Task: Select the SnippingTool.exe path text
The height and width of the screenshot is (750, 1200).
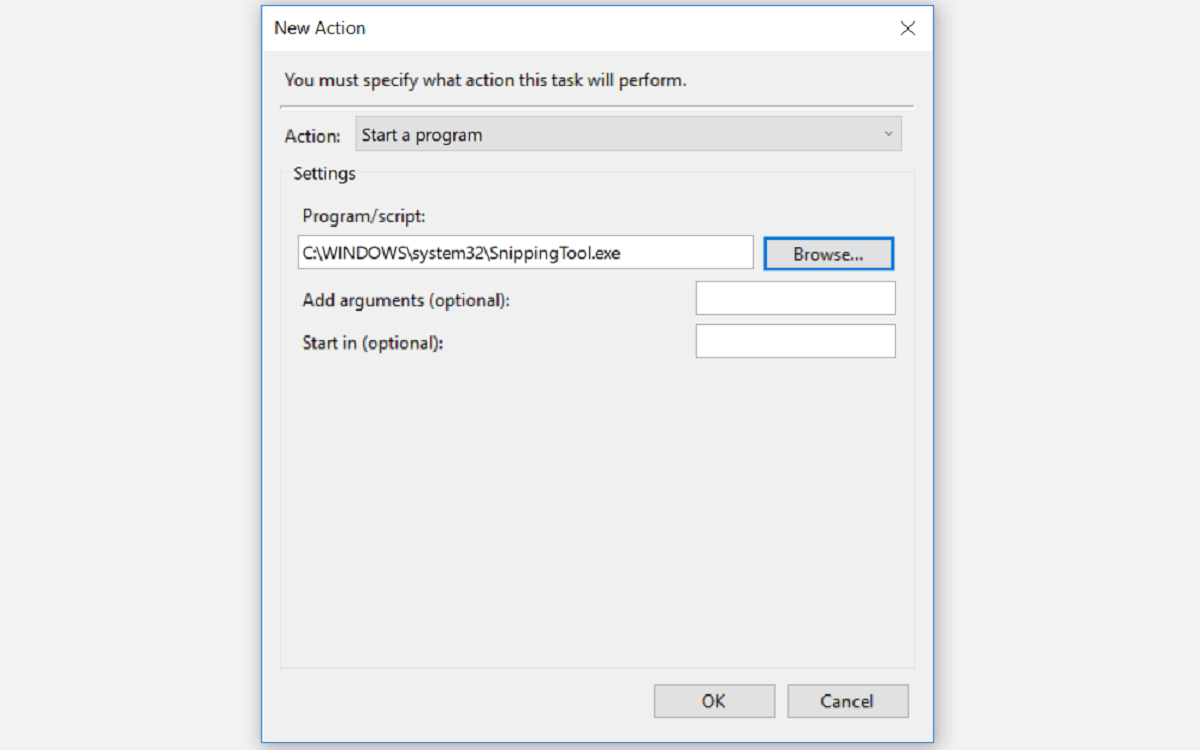Action: coord(460,252)
